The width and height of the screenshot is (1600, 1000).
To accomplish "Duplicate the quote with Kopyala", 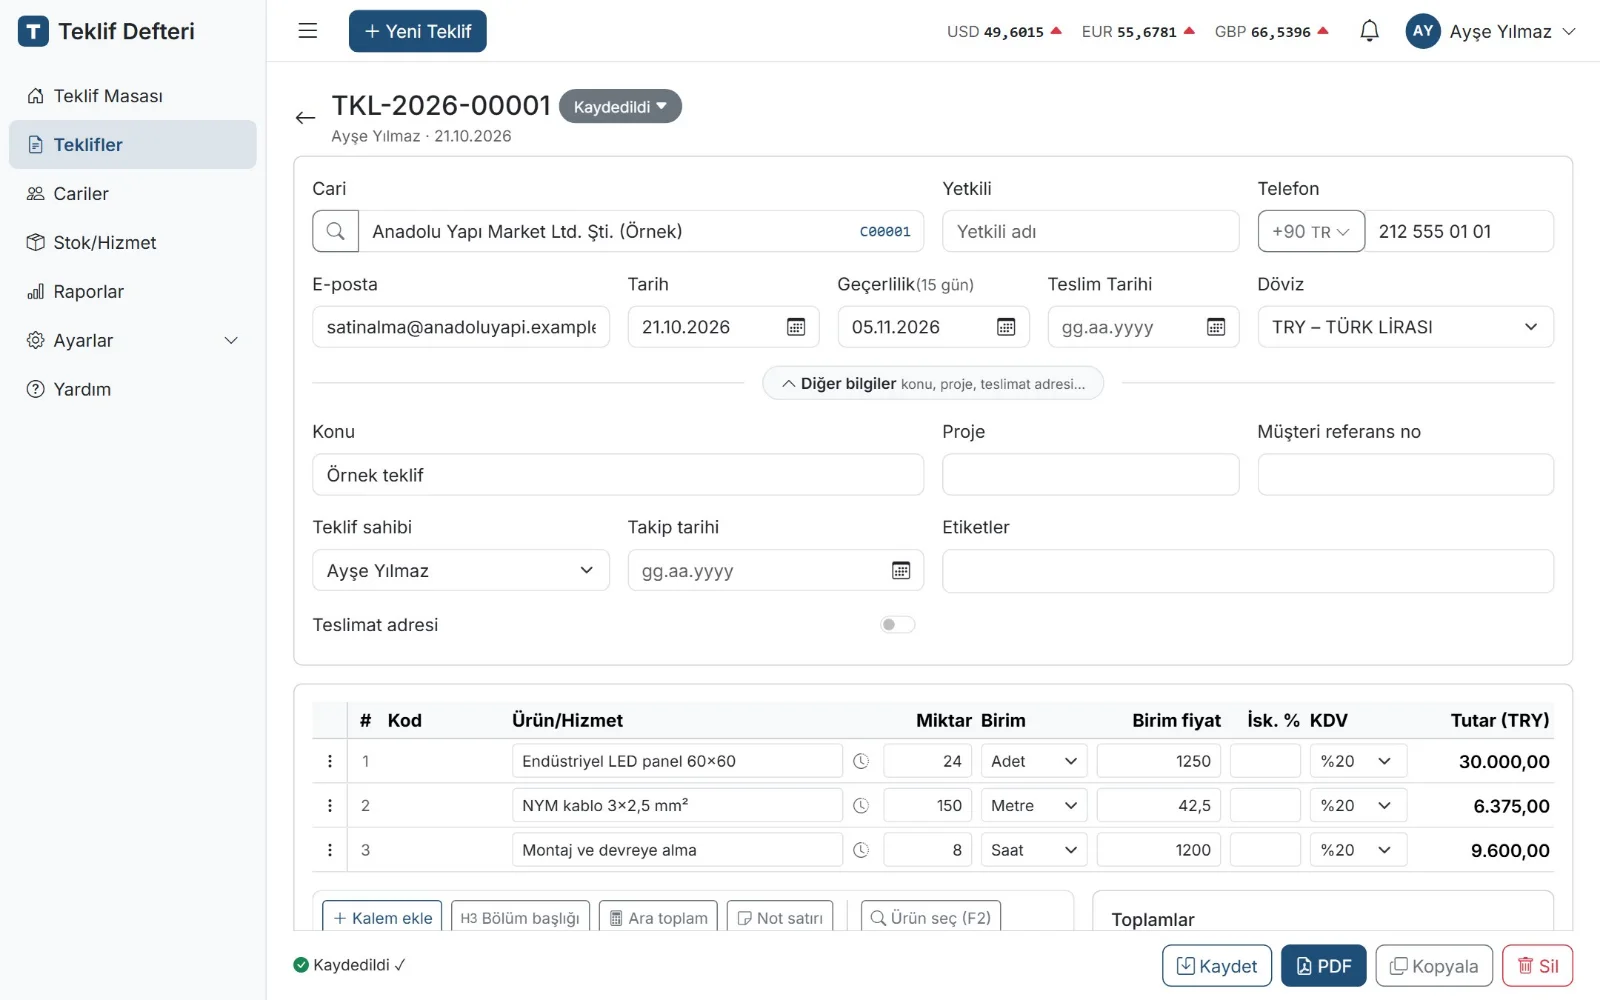I will click(1434, 966).
